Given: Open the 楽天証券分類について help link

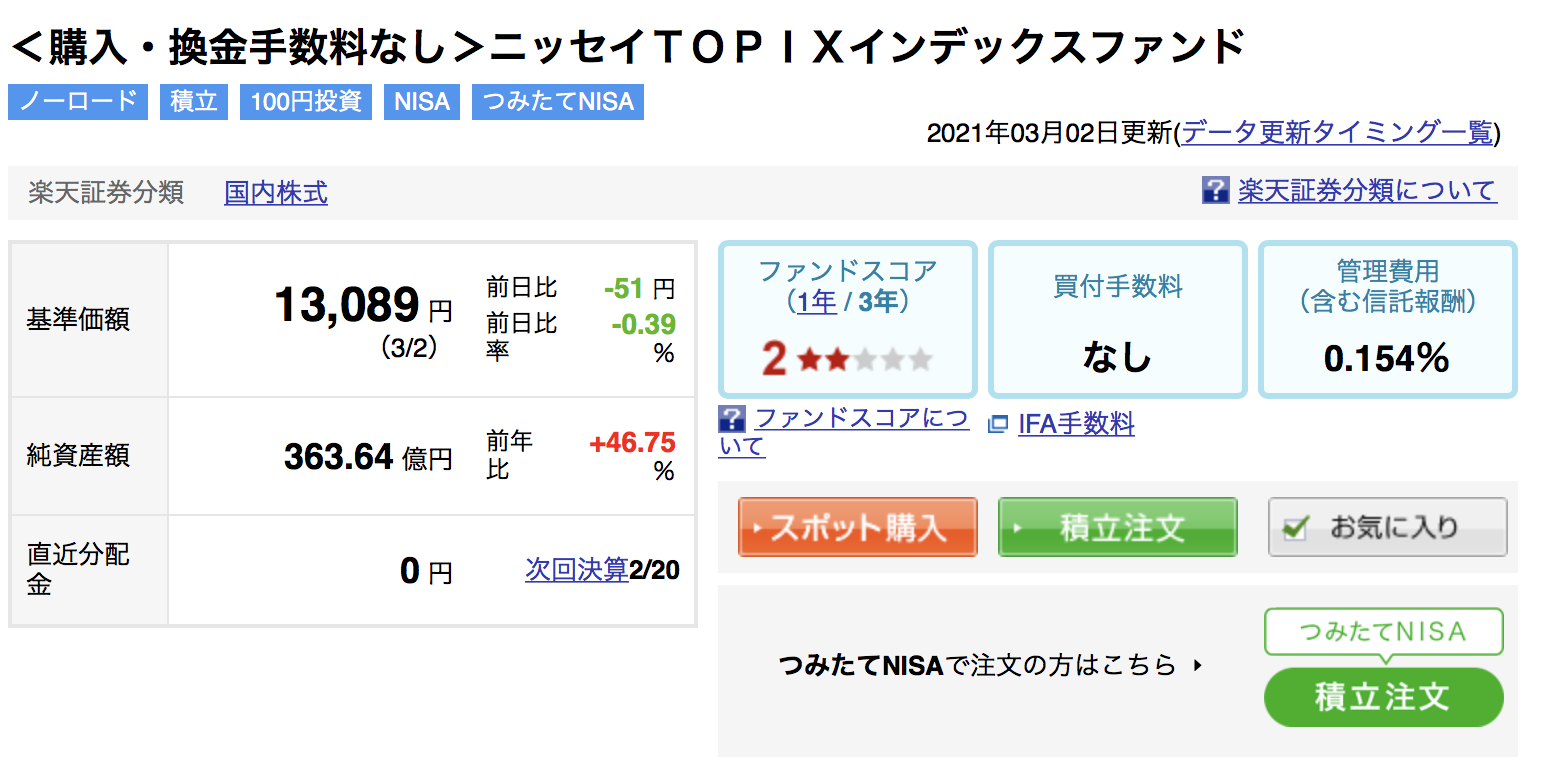Looking at the screenshot, I should point(1367,190).
